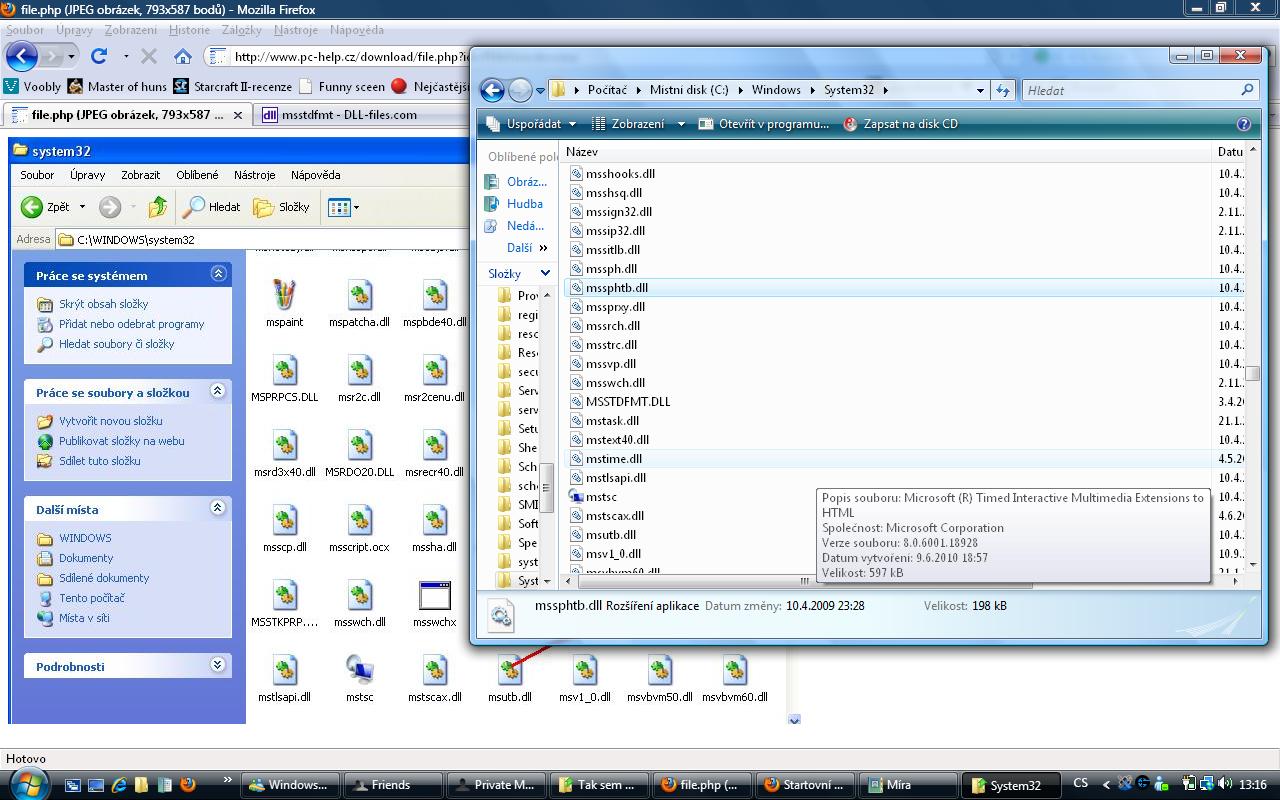This screenshot has height=800, width=1280.
Task: Launch Firefox from quick launch bar
Action: point(187,785)
